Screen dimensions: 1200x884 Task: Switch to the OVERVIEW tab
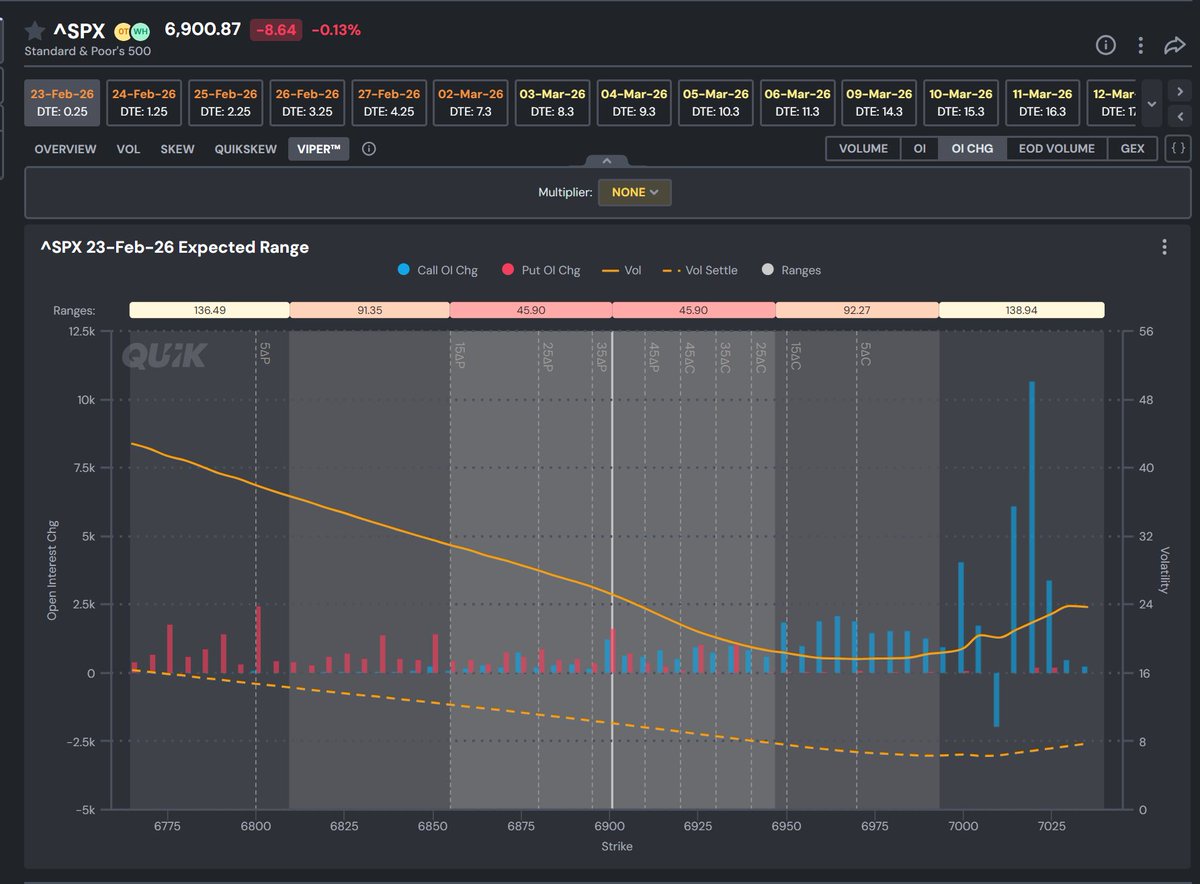pyautogui.click(x=65, y=149)
